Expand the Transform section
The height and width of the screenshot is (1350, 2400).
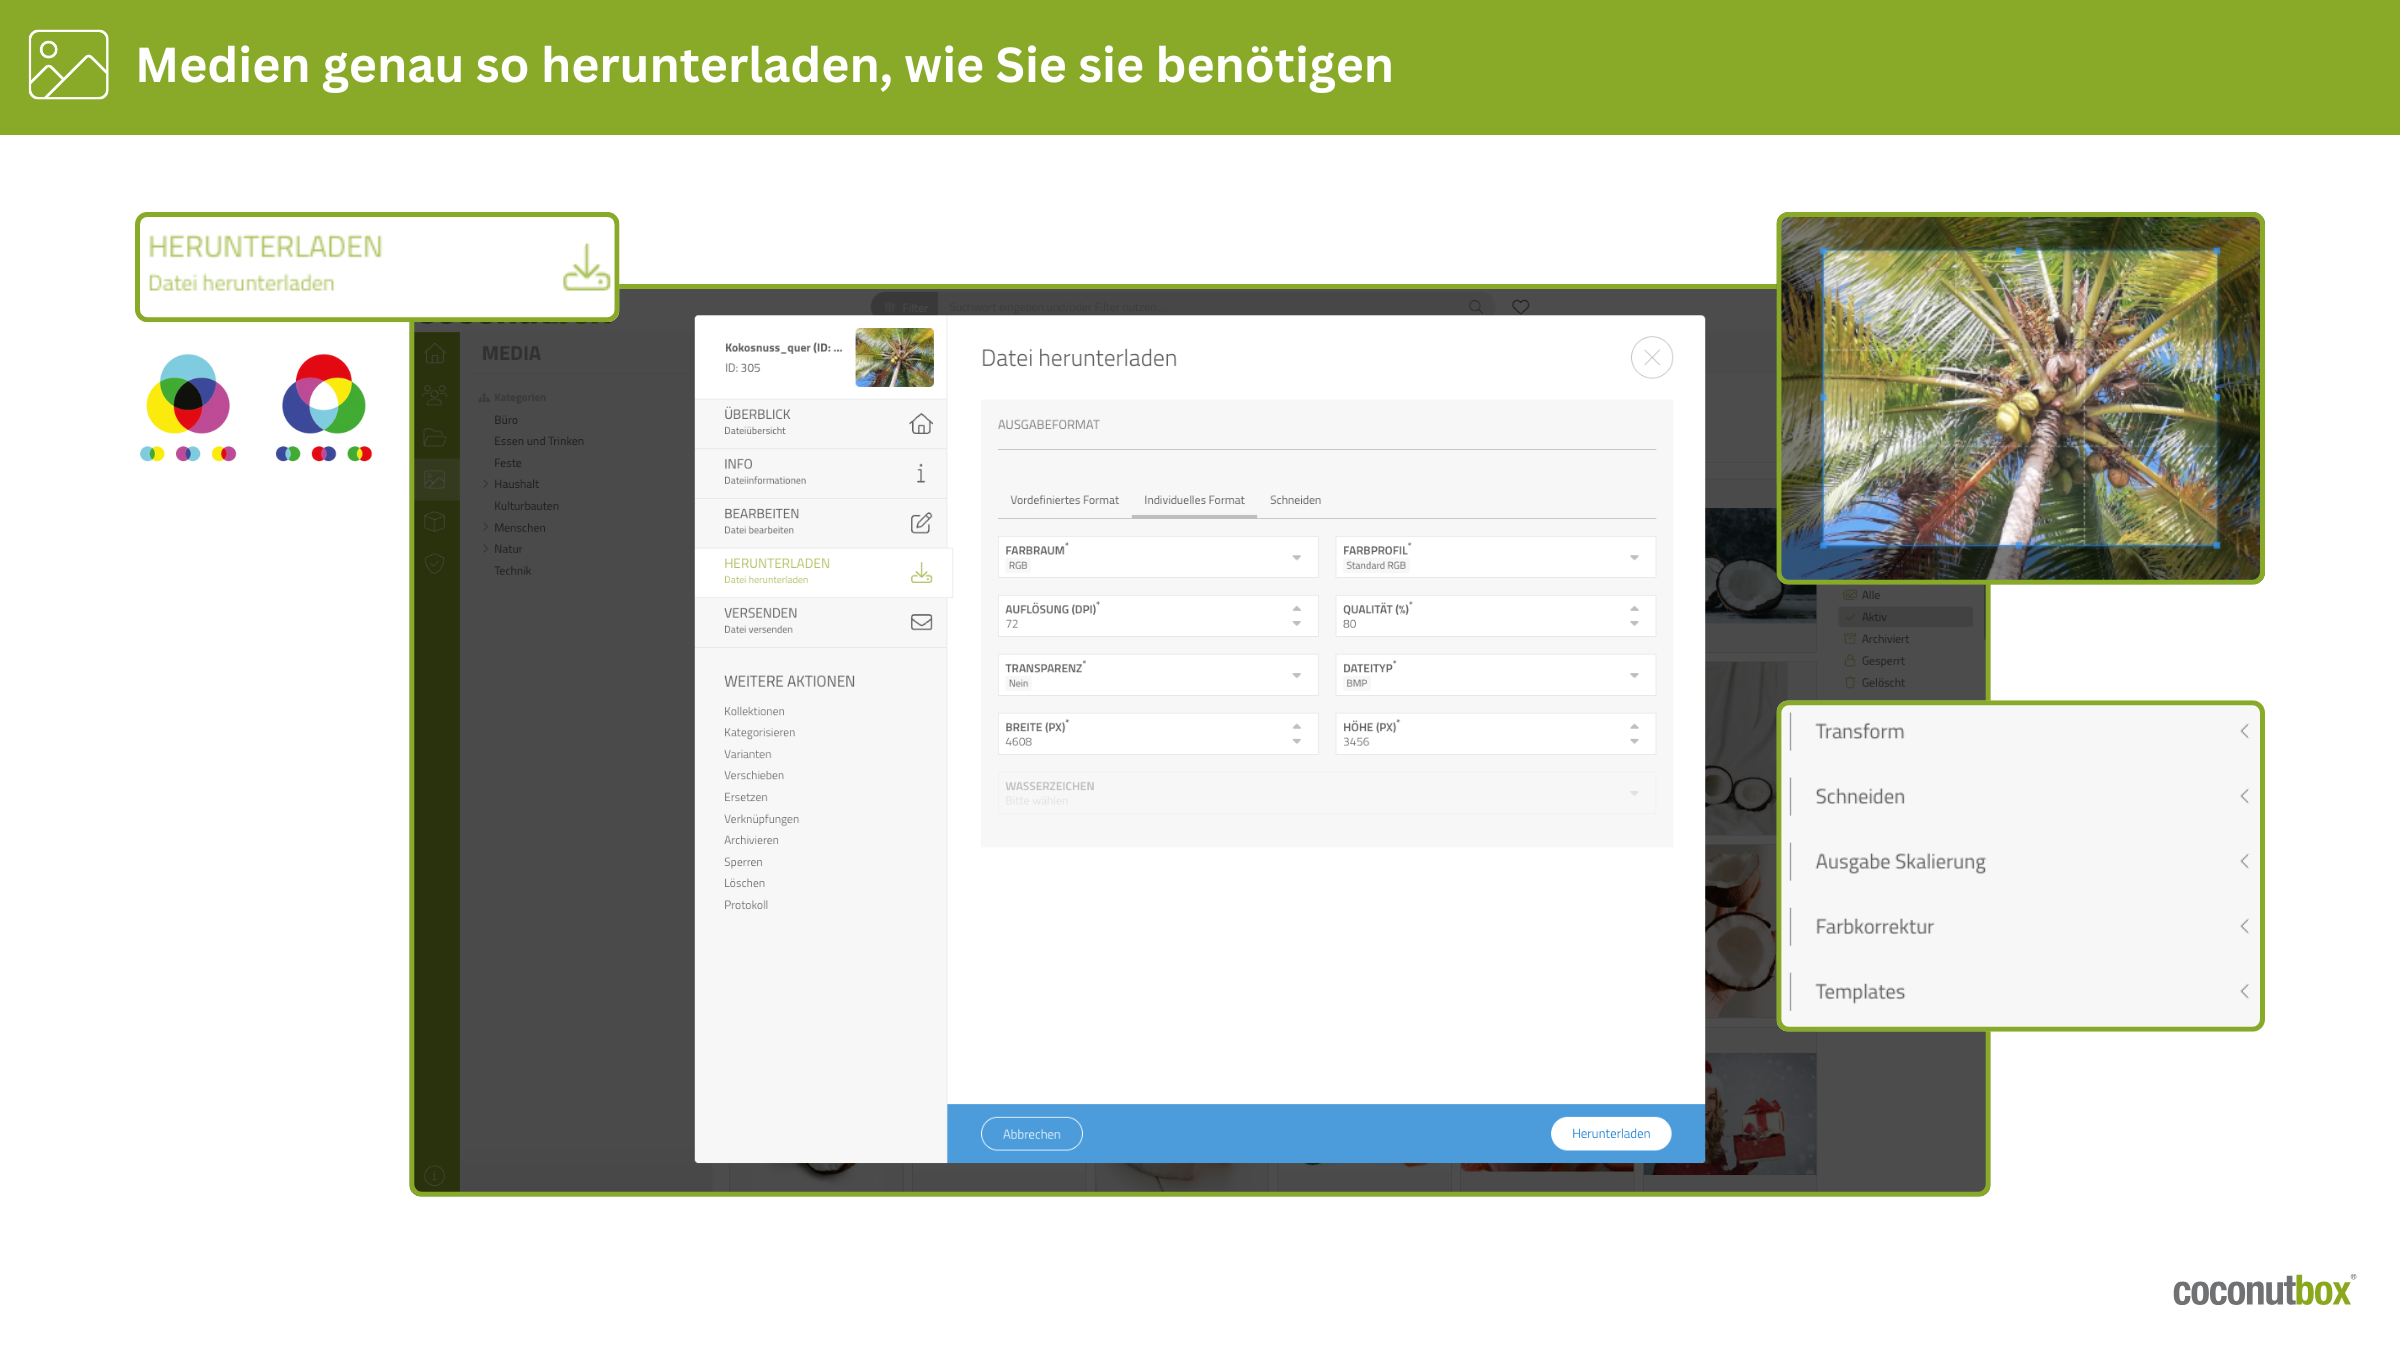click(x=2246, y=731)
